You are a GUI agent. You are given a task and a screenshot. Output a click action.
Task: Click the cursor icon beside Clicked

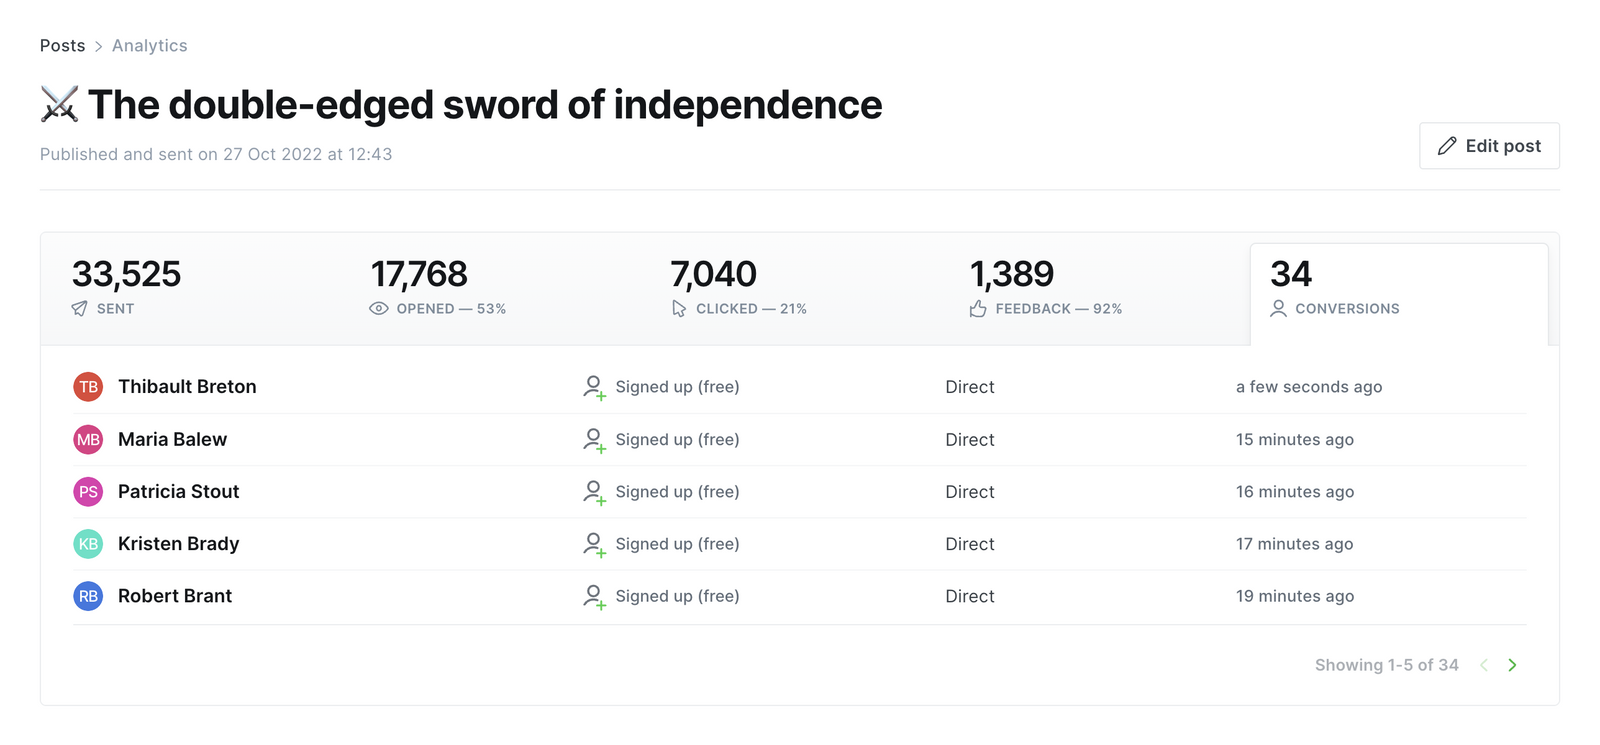[x=679, y=309]
